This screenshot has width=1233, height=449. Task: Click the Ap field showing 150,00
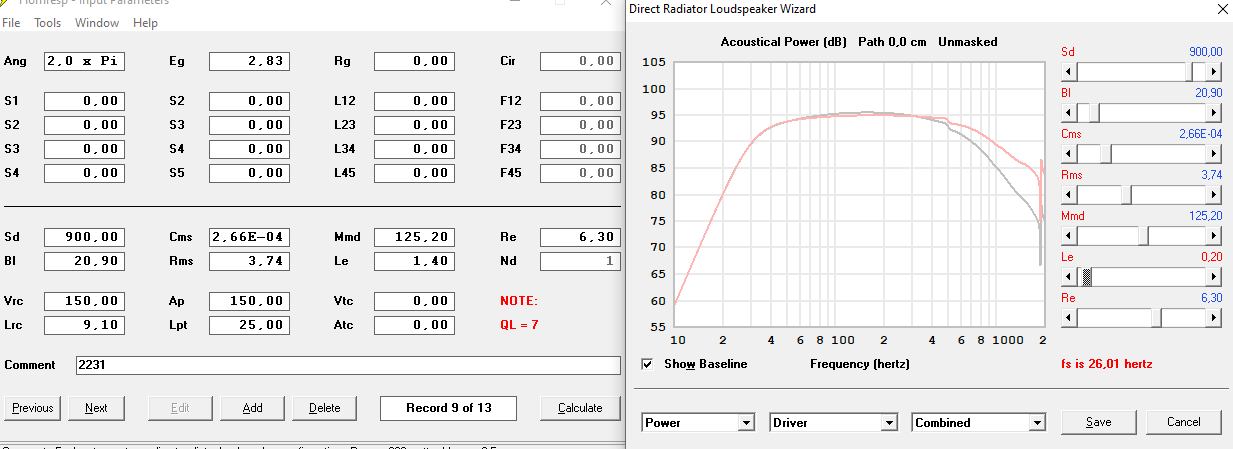pos(249,301)
